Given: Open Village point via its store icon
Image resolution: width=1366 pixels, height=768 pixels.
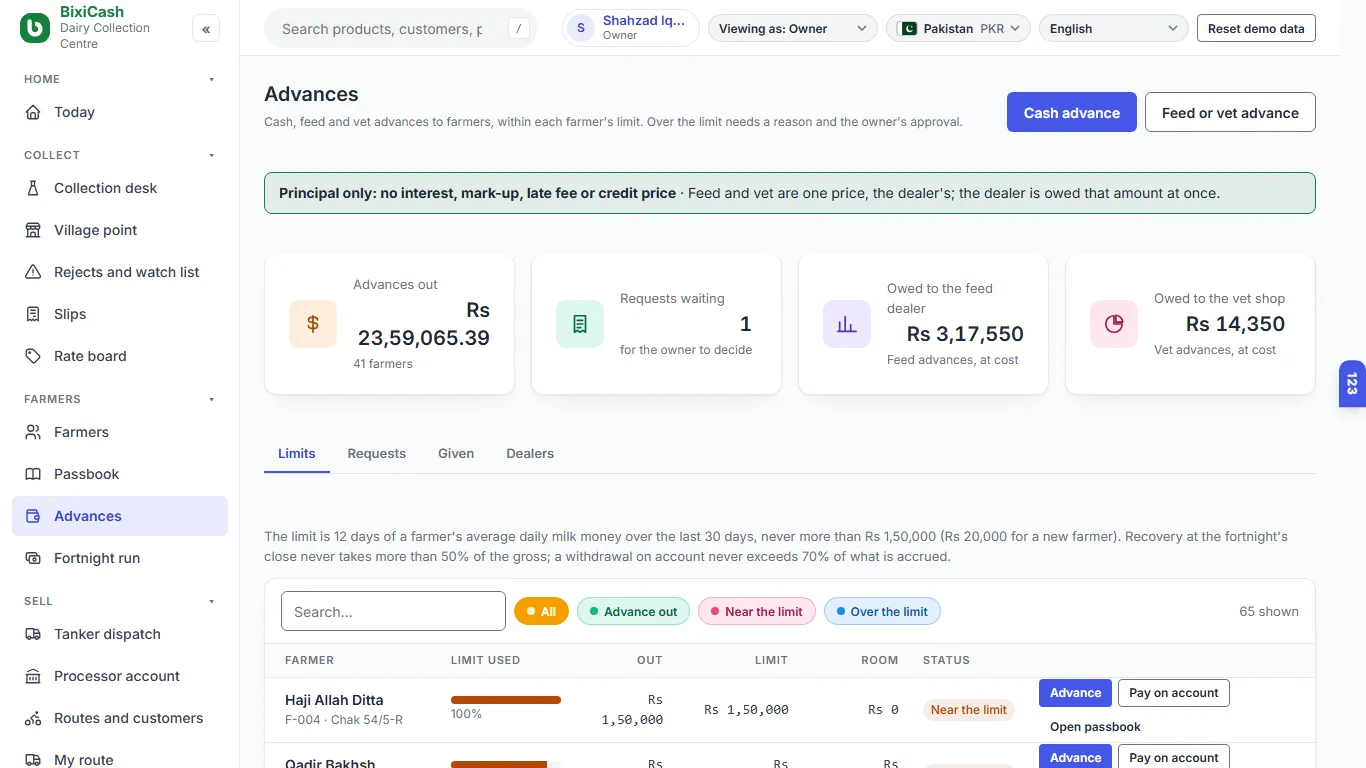Looking at the screenshot, I should pos(33,230).
